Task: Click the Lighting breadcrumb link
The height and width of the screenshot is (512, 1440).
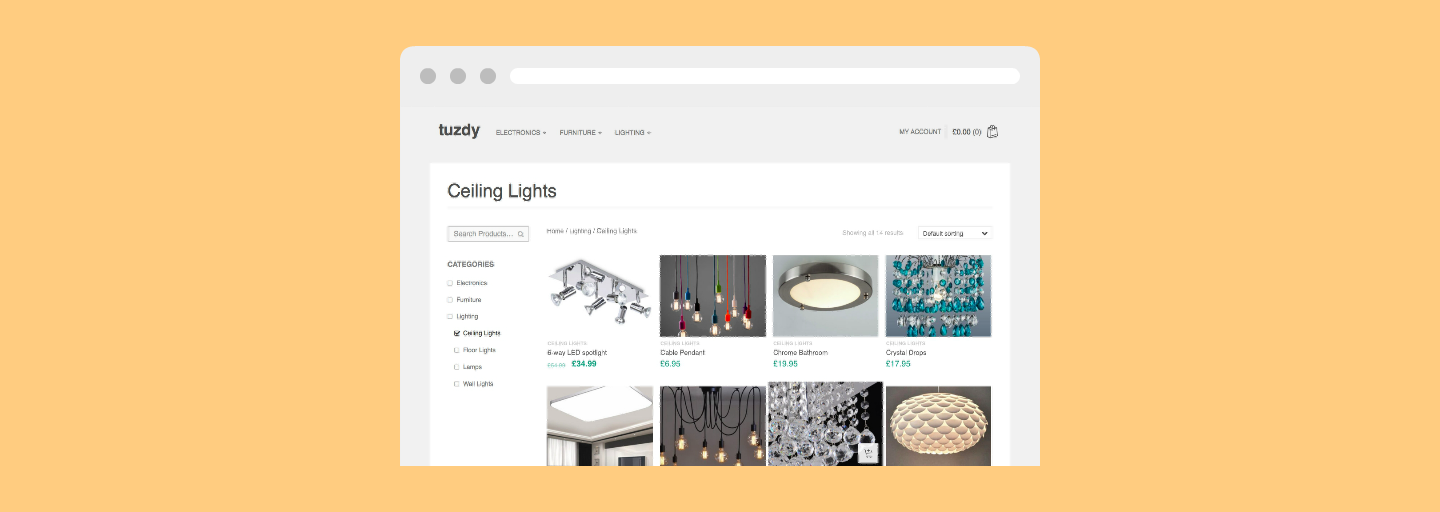Action: click(580, 231)
